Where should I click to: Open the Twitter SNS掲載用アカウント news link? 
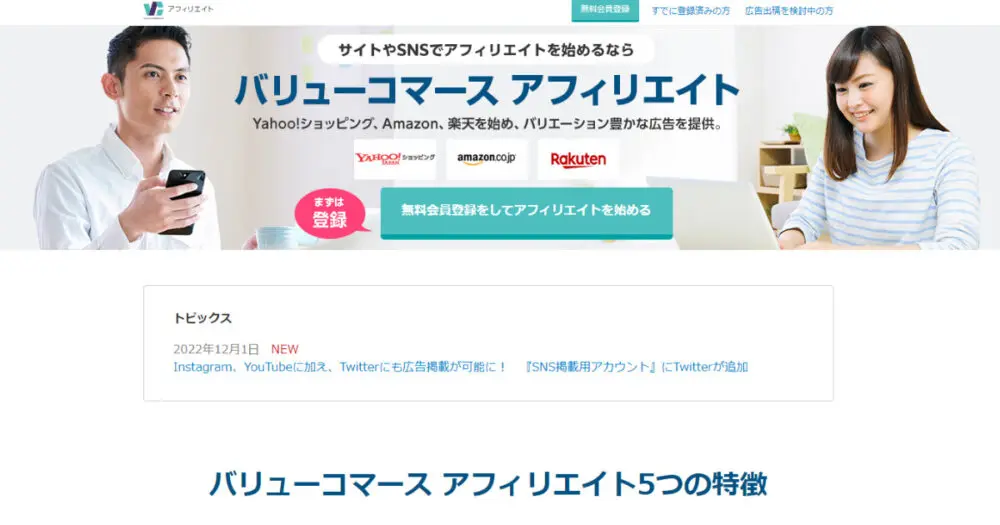pyautogui.click(x=460, y=367)
